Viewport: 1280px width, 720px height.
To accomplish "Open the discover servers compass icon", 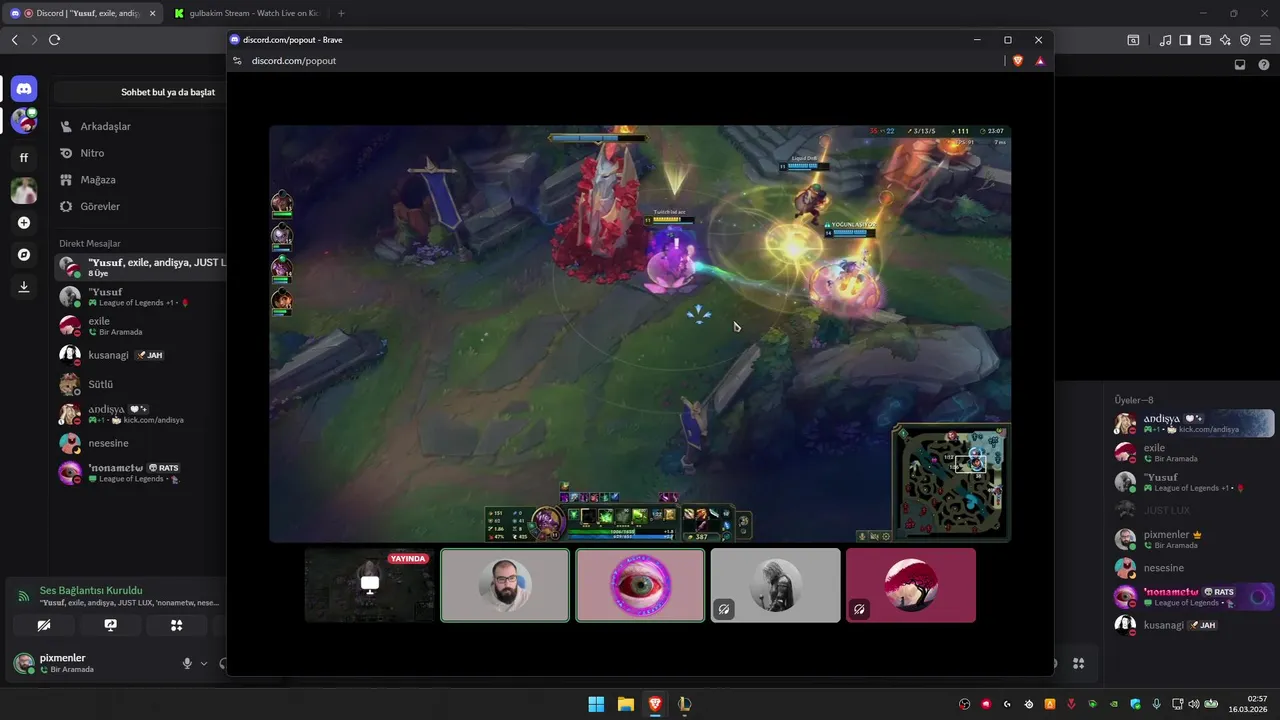I will click(x=24, y=255).
